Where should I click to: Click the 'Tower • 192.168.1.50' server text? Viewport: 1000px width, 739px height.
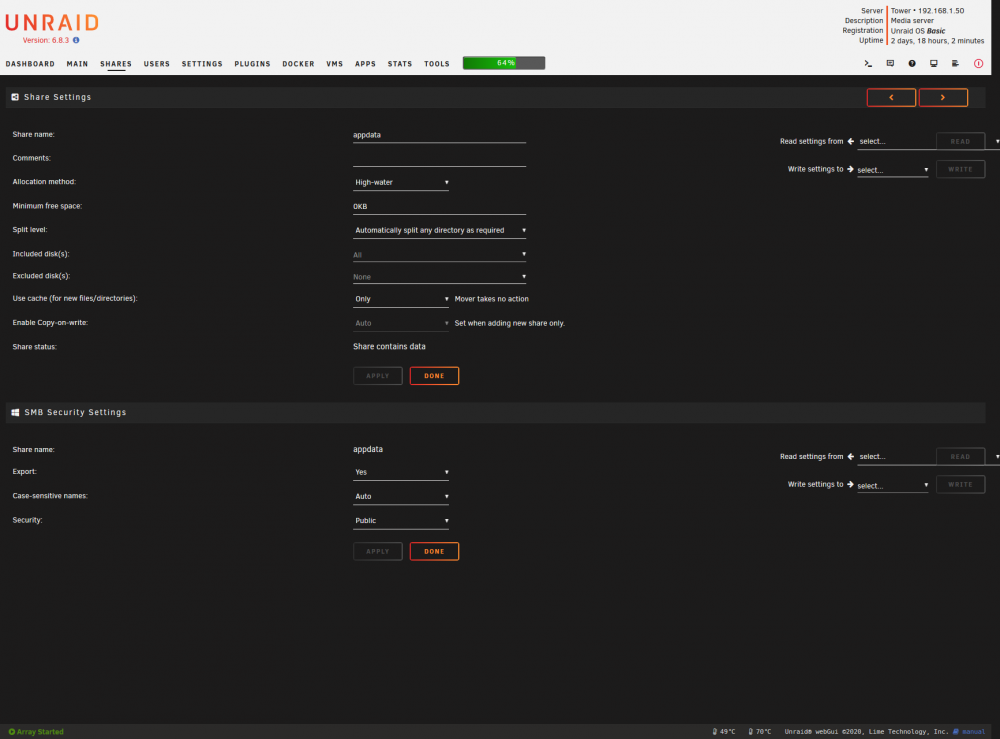pos(927,11)
